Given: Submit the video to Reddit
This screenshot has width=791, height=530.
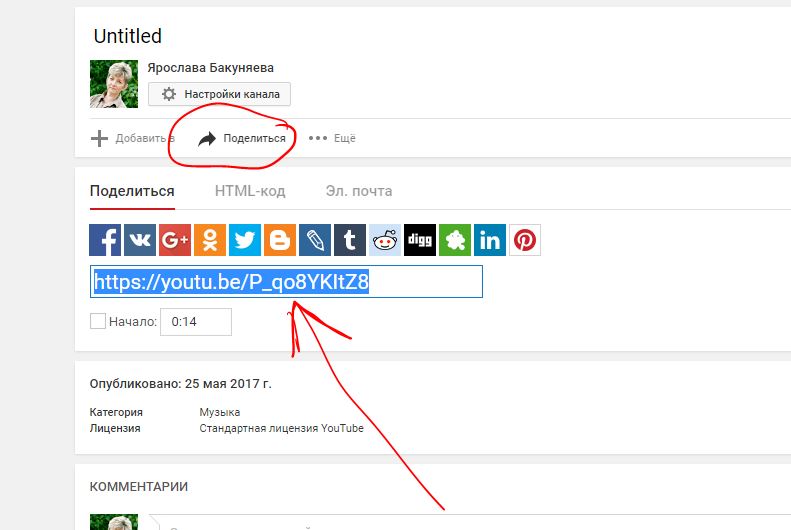Looking at the screenshot, I should [x=385, y=240].
